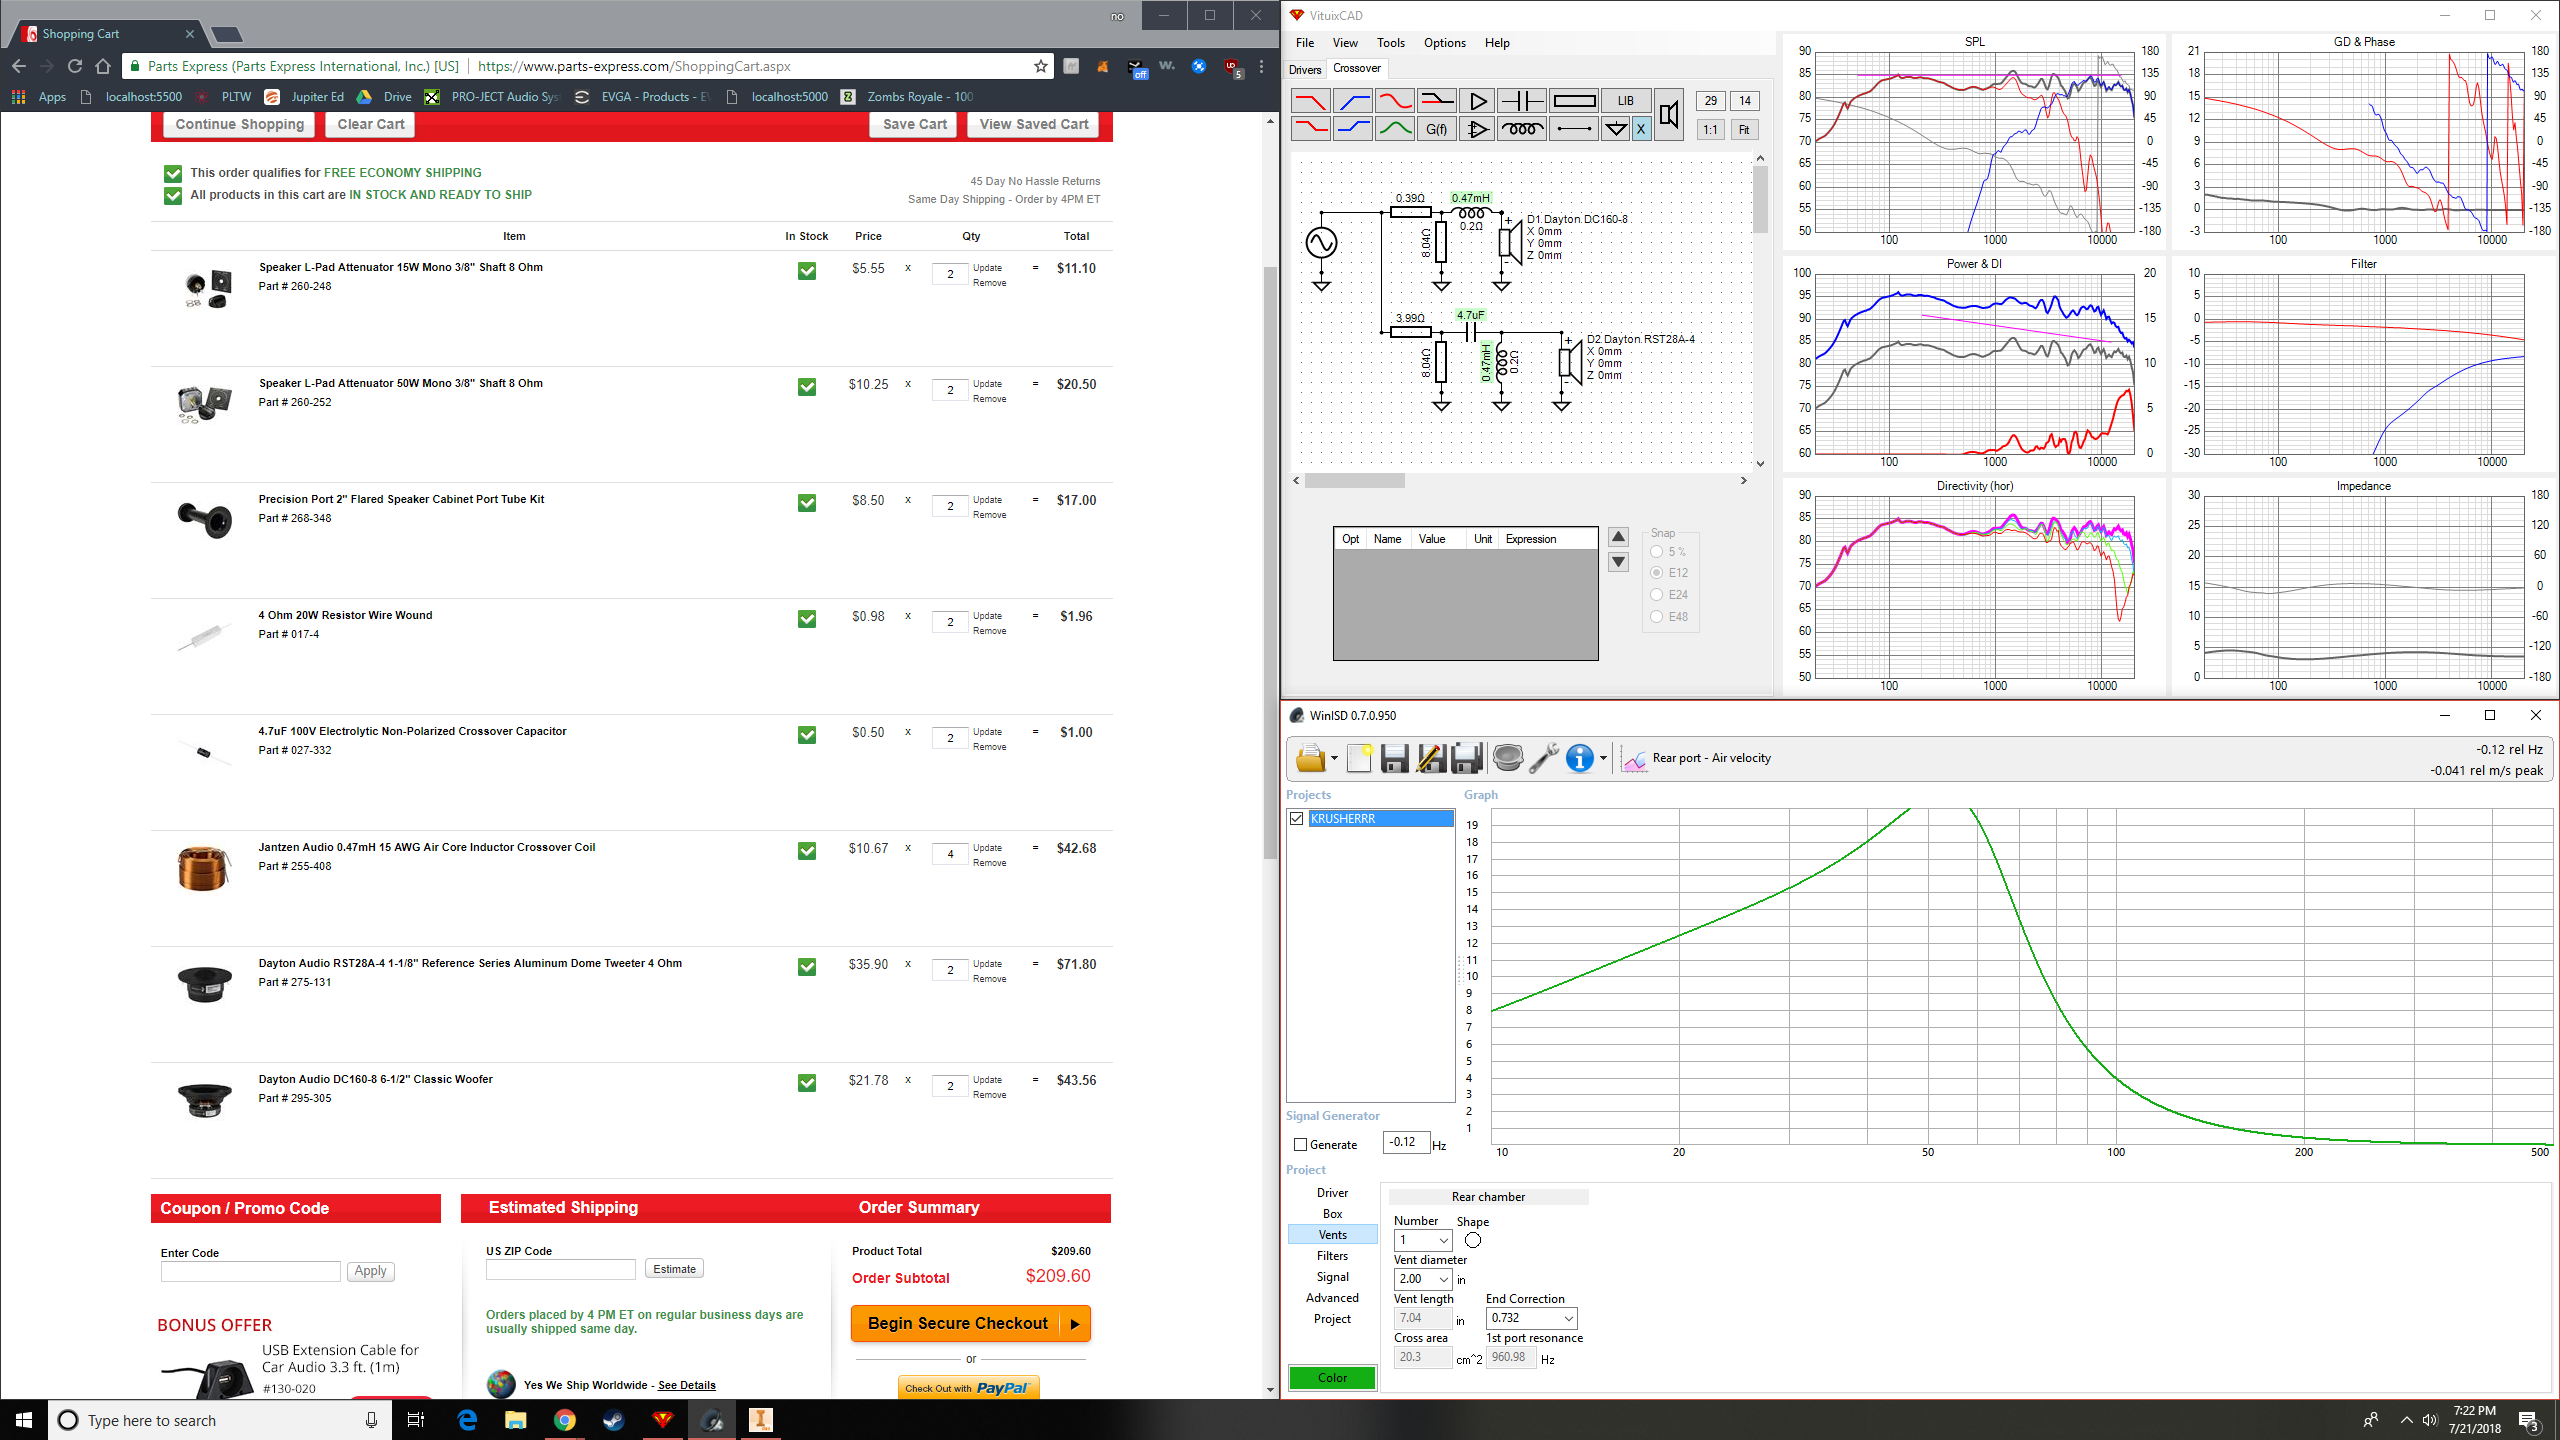2560x1440 pixels.
Task: Click the Clear Cart button
Action: [x=371, y=124]
